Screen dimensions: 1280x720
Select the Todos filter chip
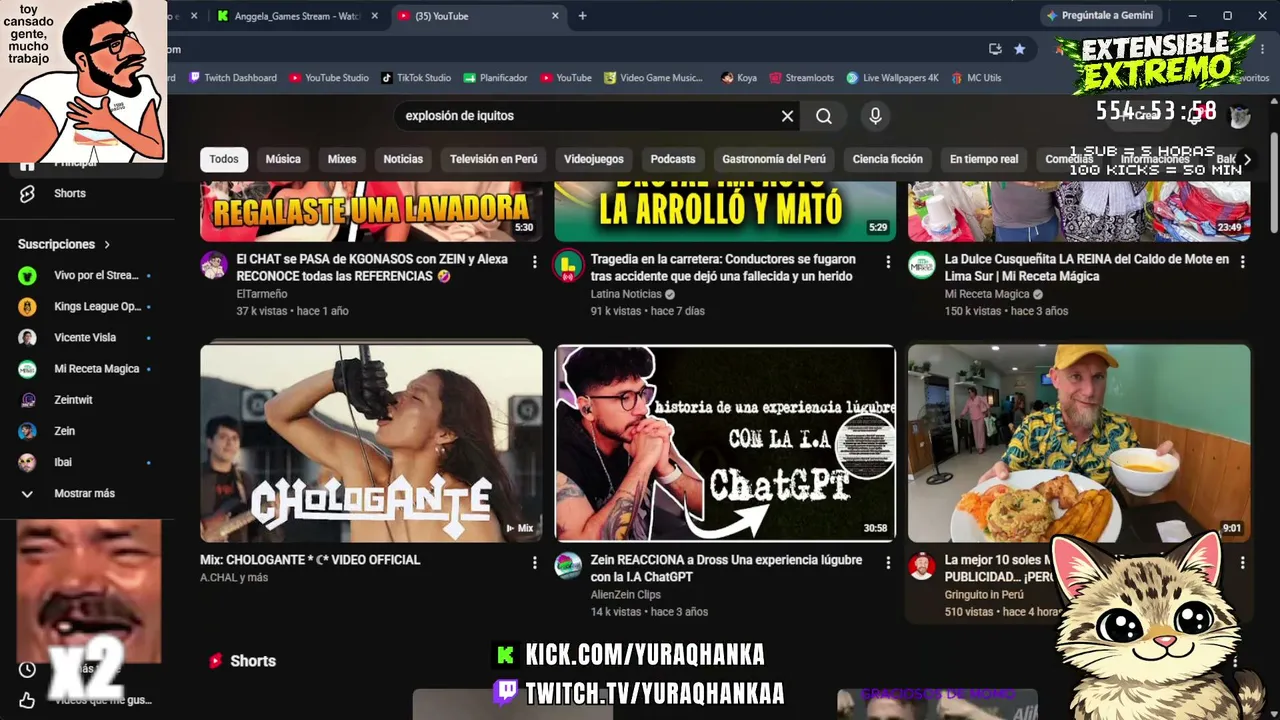pyautogui.click(x=224, y=159)
